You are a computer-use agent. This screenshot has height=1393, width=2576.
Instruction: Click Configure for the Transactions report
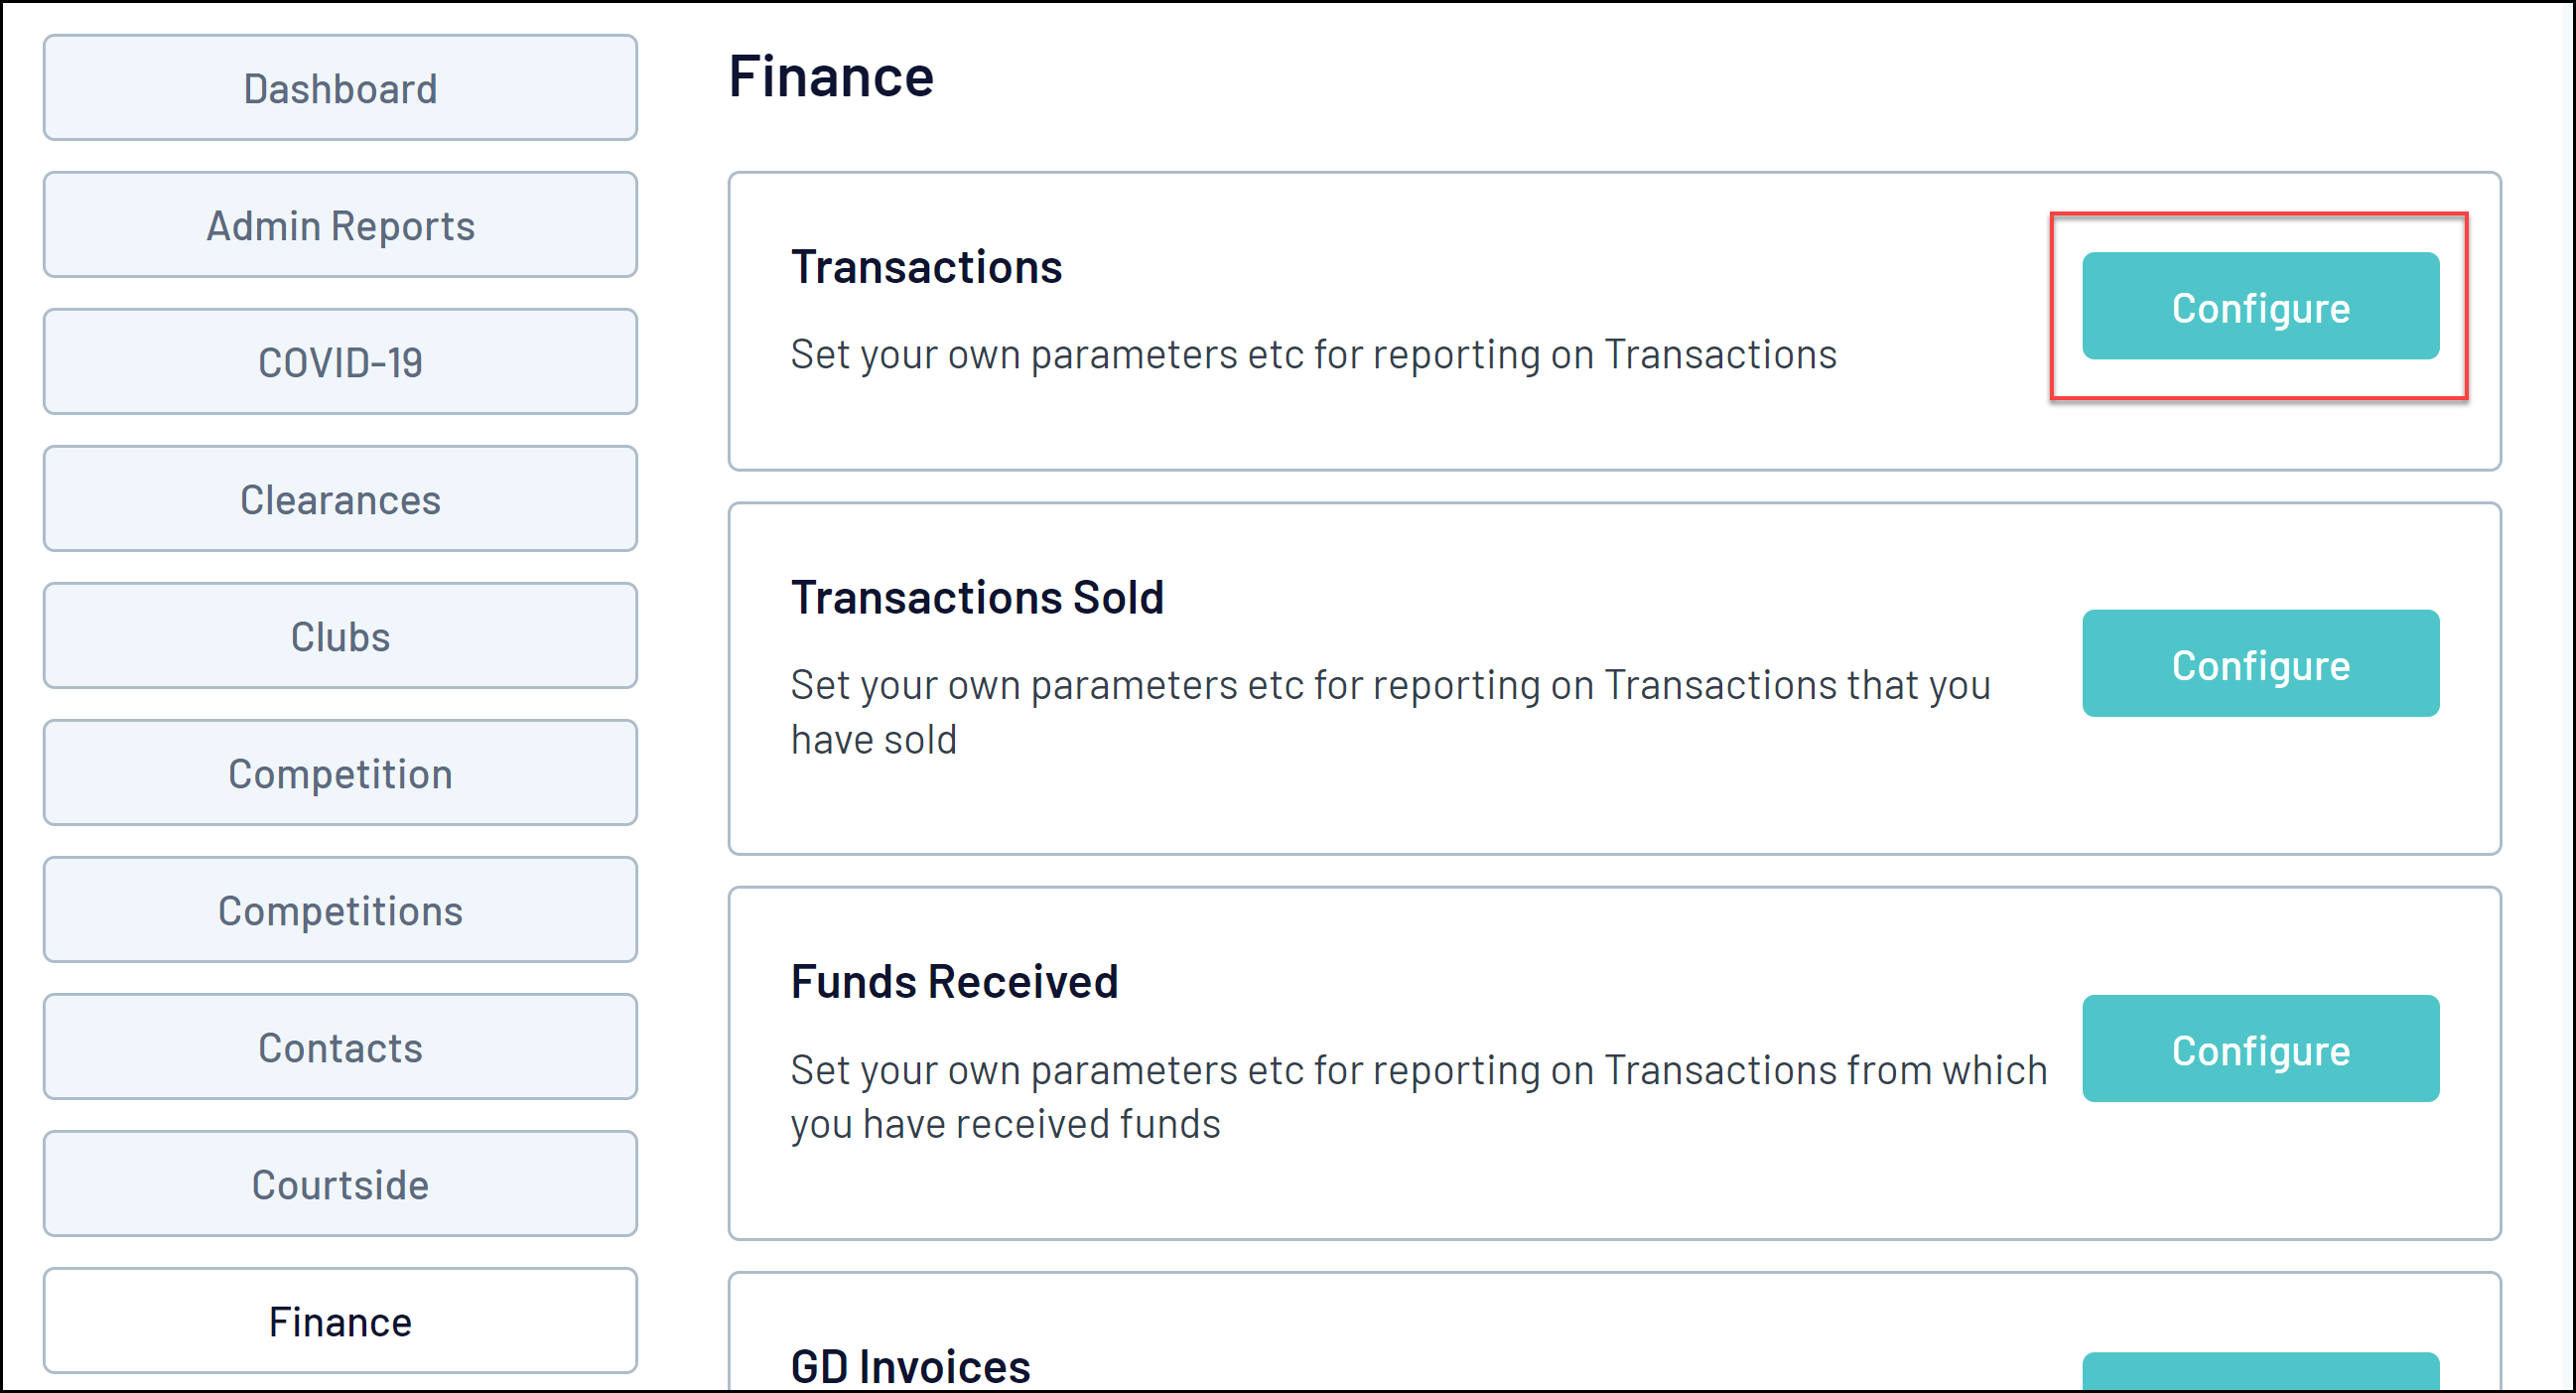pos(2260,307)
